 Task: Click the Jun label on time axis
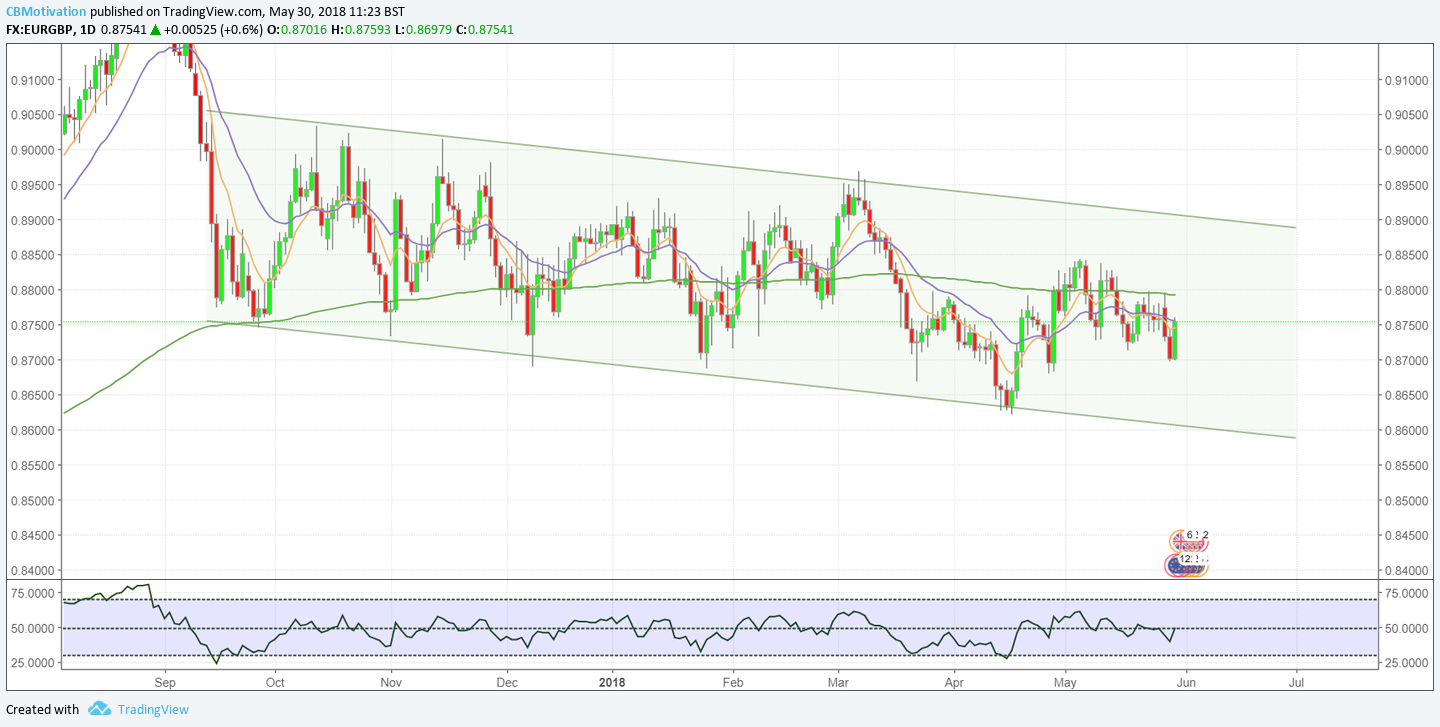1185,683
